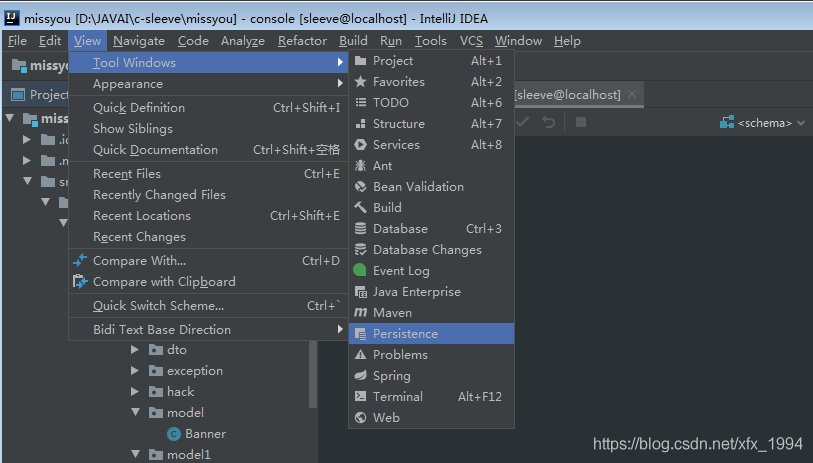
Task: Click the Structure tool window icon
Action: coord(360,124)
